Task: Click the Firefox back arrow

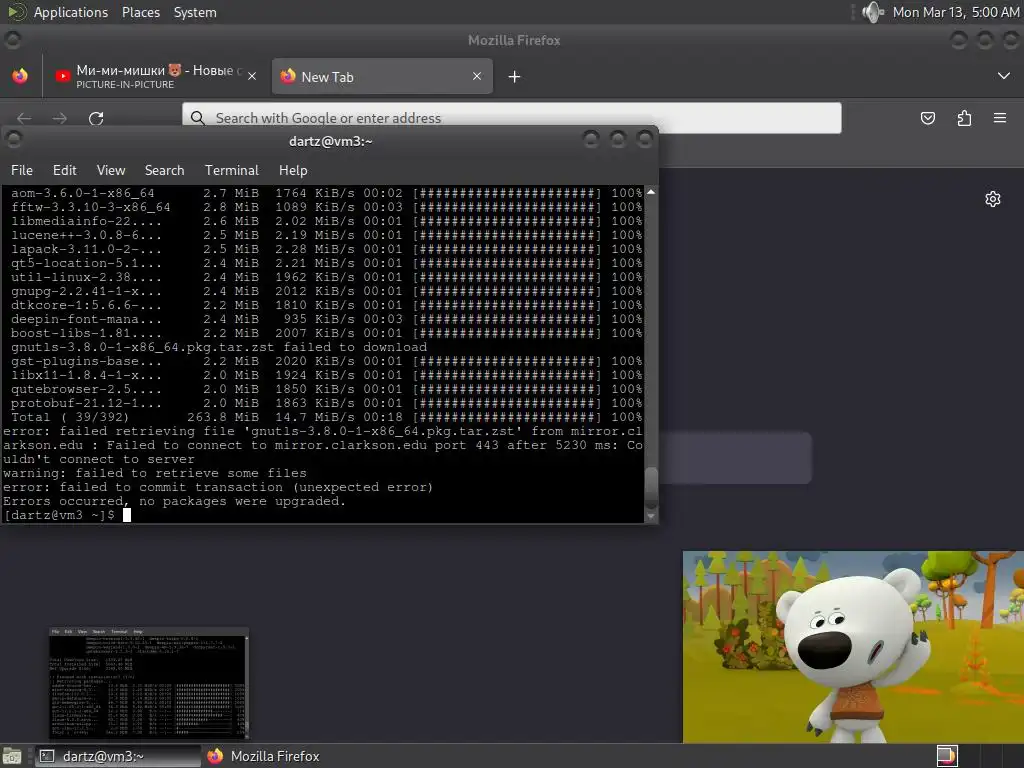Action: coord(24,118)
